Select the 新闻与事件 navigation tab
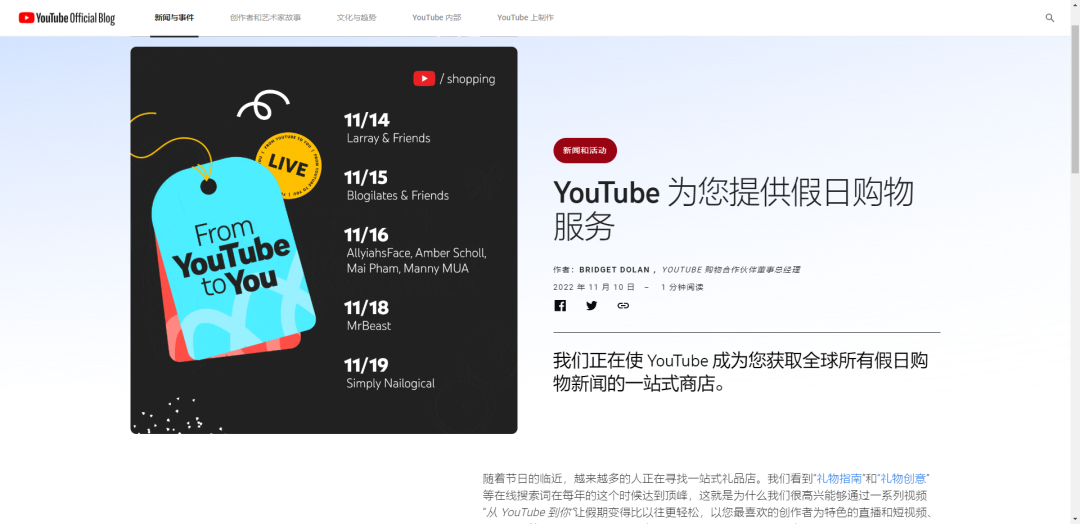Screen dimensions: 1080x524 [174, 18]
